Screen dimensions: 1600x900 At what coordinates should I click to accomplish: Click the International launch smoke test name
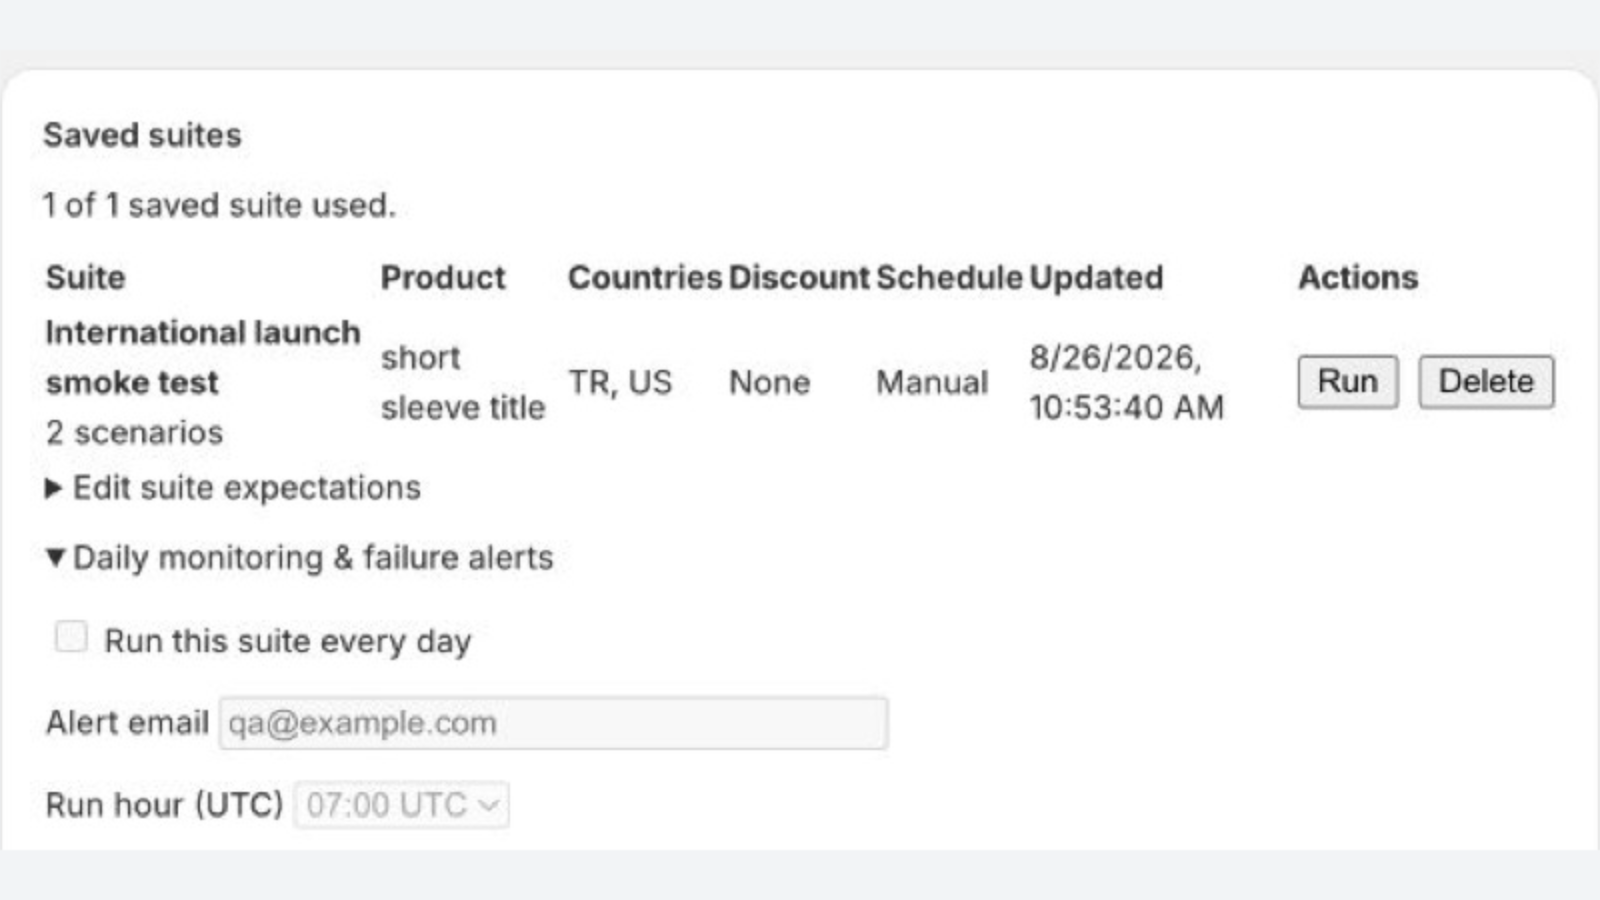(x=203, y=357)
